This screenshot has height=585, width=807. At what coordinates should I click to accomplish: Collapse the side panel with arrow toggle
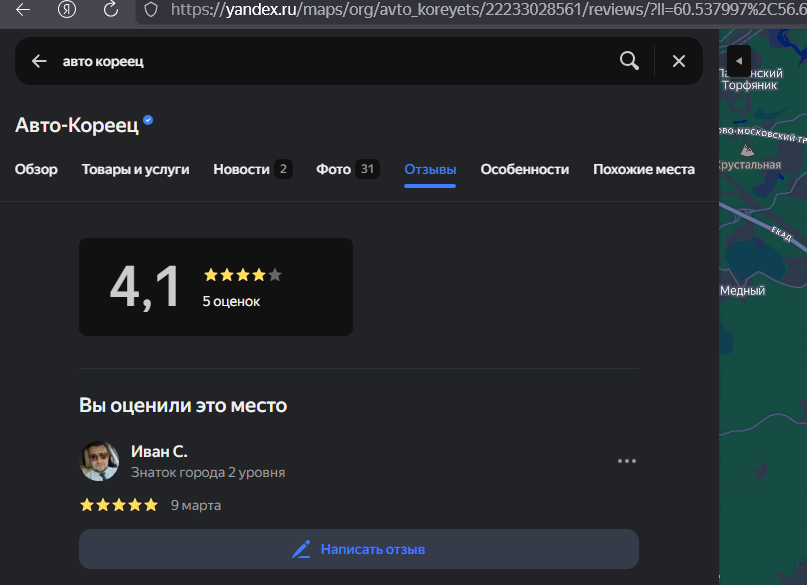point(739,61)
